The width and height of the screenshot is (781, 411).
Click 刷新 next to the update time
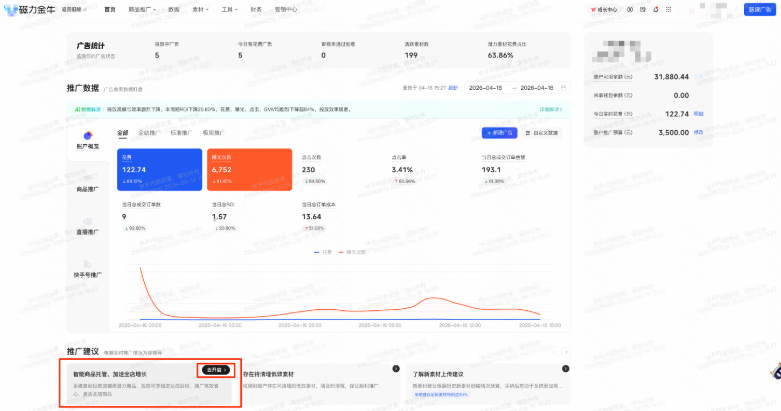[x=453, y=88]
